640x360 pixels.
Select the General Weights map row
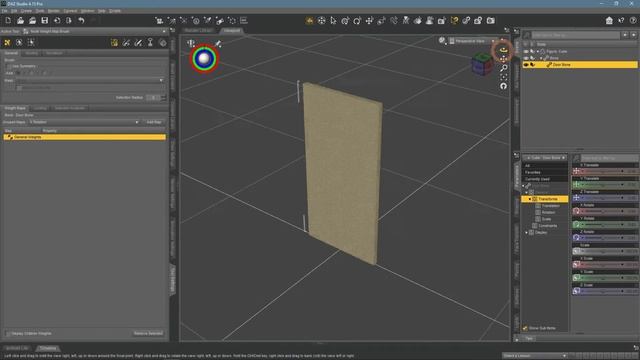(x=84, y=137)
